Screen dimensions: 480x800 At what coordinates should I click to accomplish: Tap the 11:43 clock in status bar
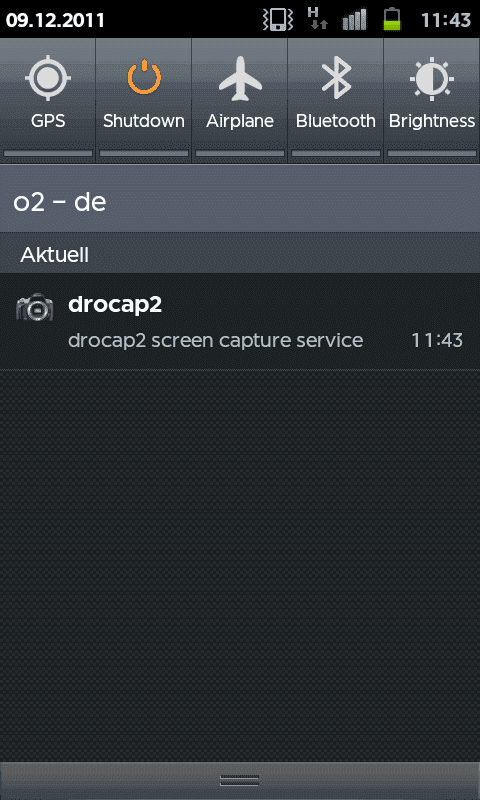pos(445,20)
